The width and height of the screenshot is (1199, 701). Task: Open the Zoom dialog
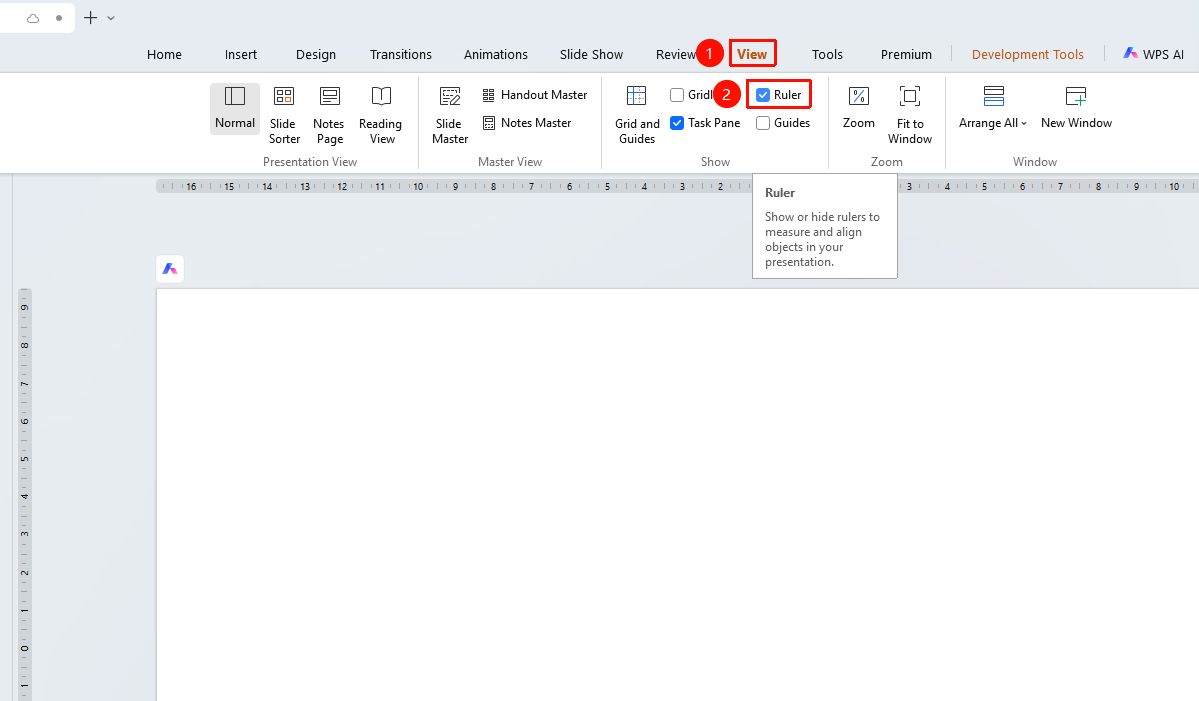859,108
